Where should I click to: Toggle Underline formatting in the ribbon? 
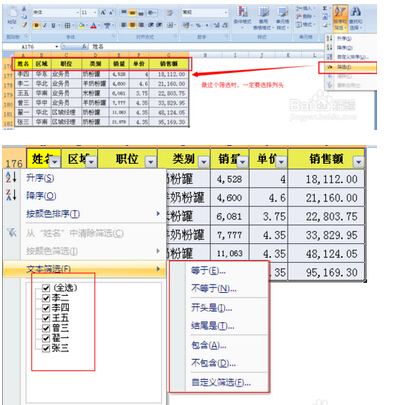click(x=53, y=25)
